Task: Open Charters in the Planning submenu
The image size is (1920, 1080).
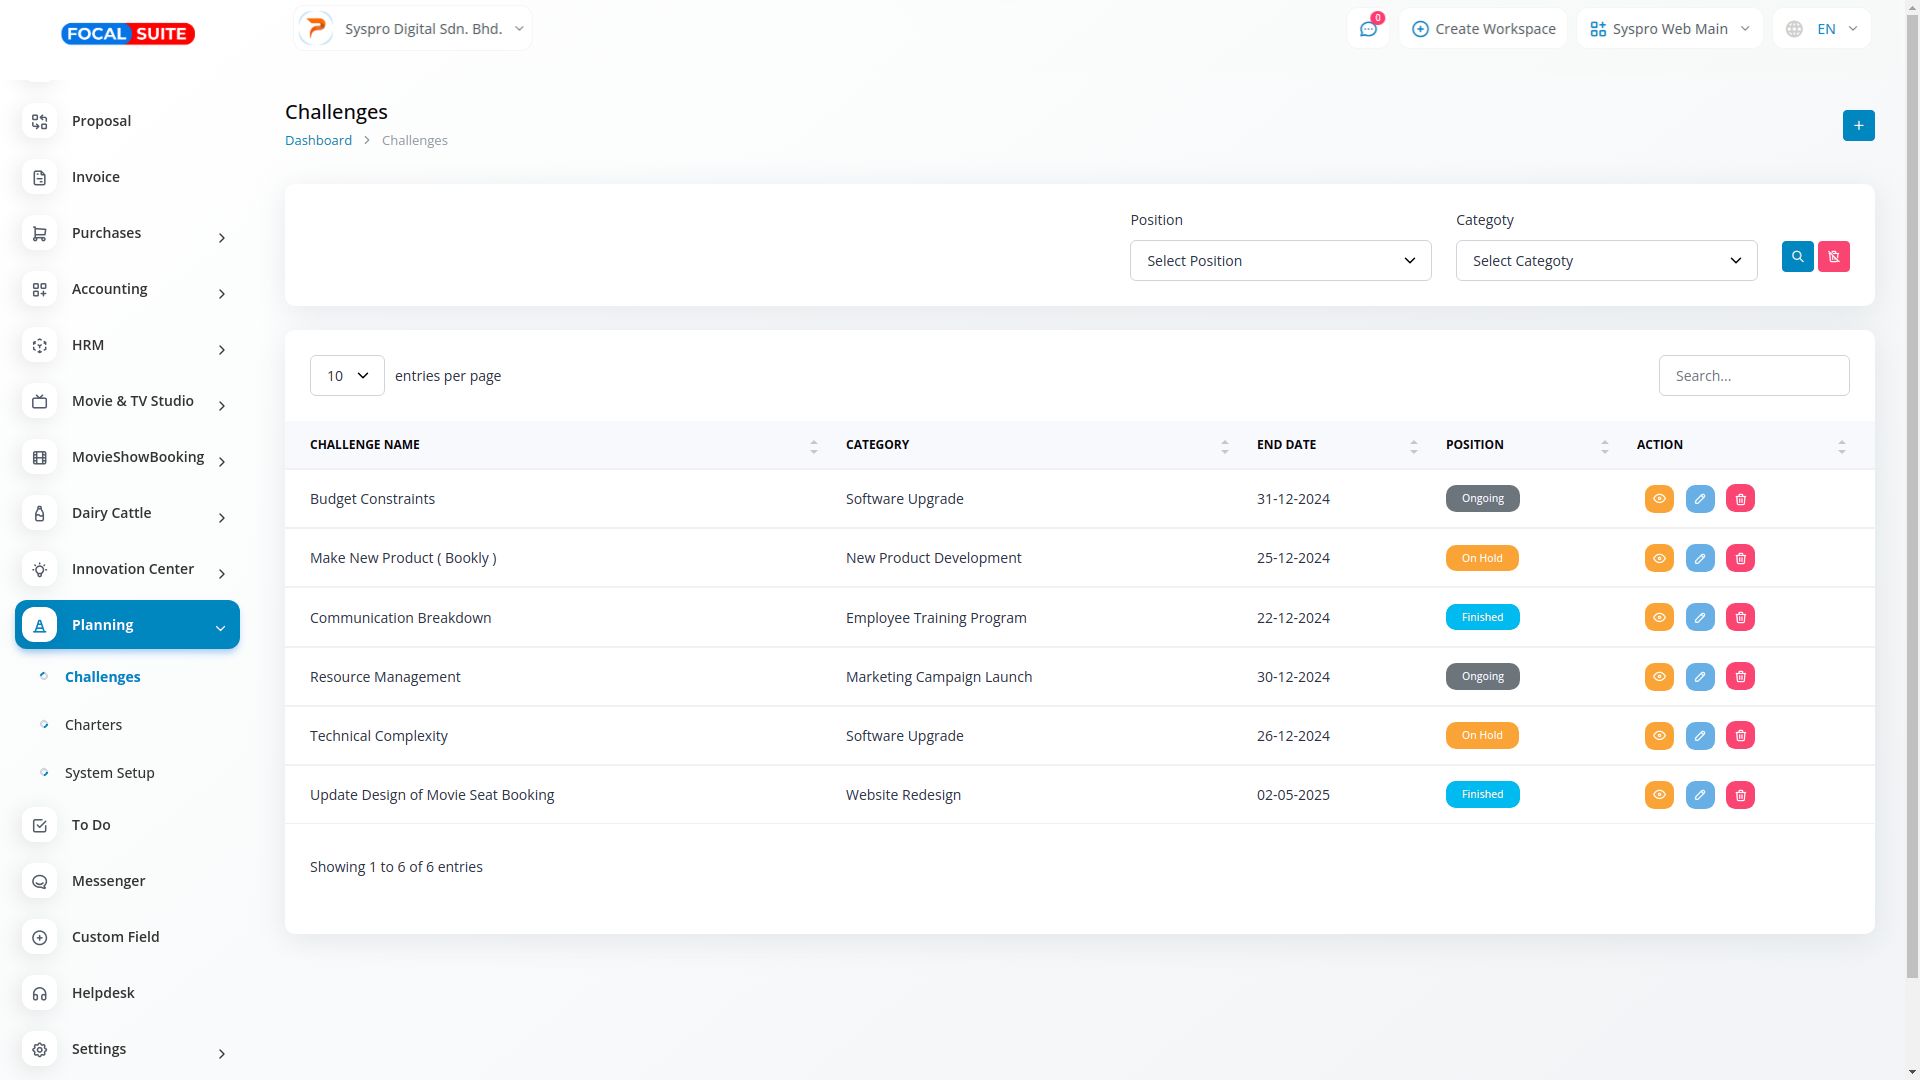Action: coord(93,725)
